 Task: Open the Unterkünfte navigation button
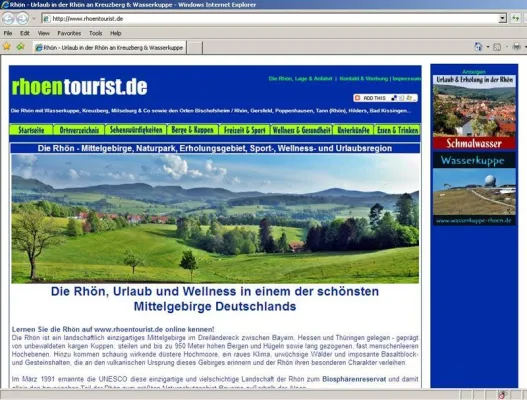point(353,130)
